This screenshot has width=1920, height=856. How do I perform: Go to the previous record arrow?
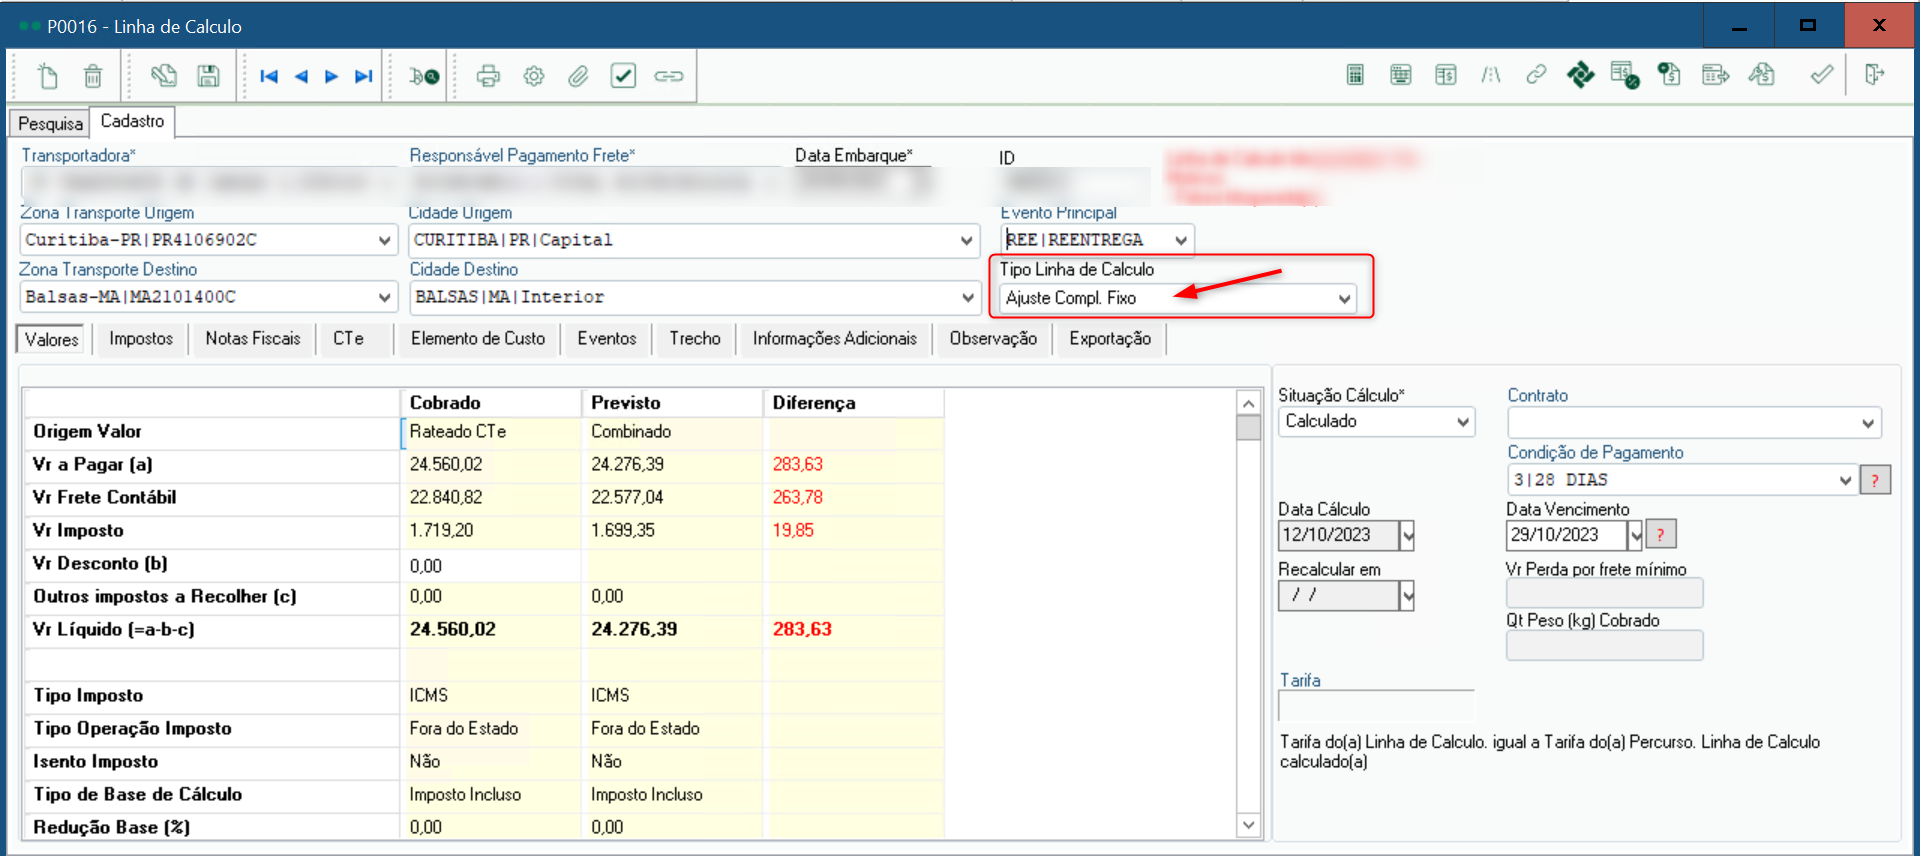[x=300, y=76]
